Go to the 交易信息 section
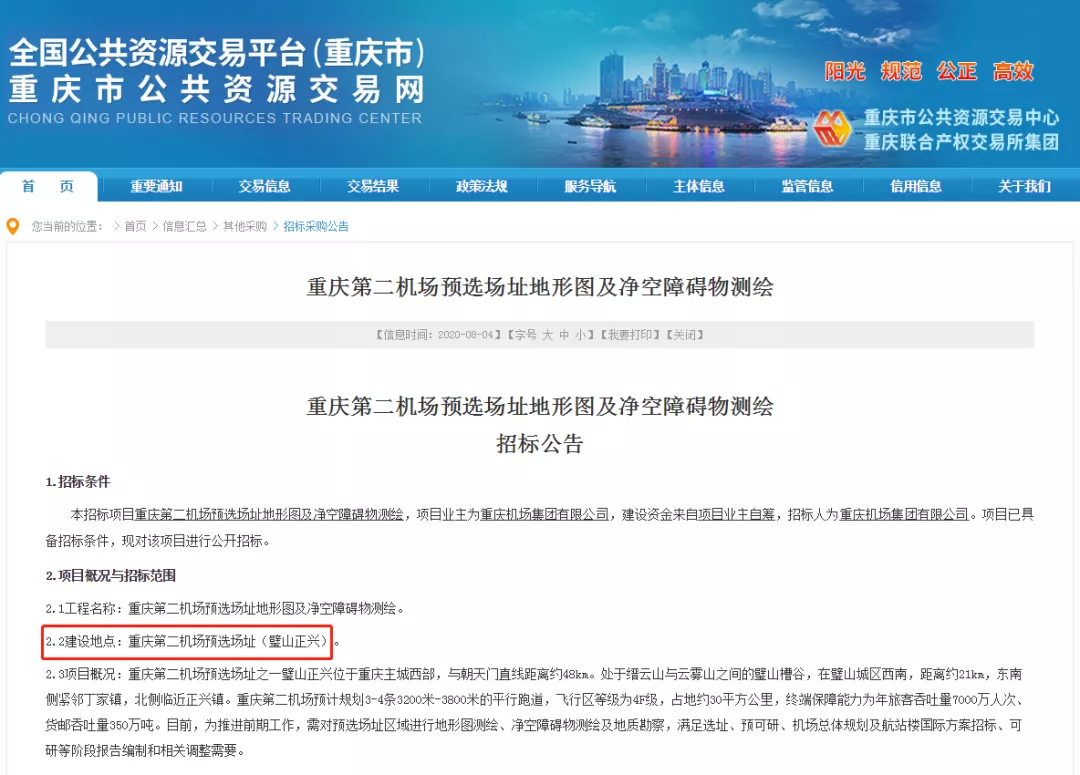 [264, 186]
